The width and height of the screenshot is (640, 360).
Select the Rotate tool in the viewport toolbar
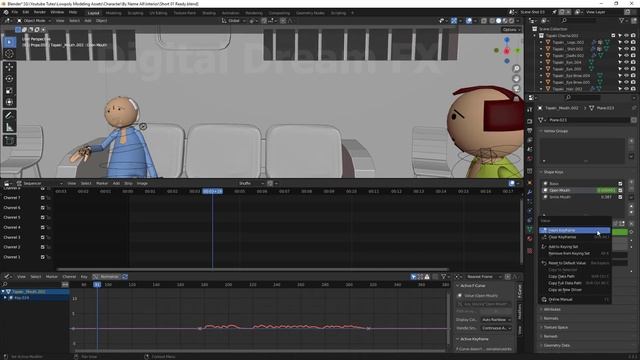9,78
